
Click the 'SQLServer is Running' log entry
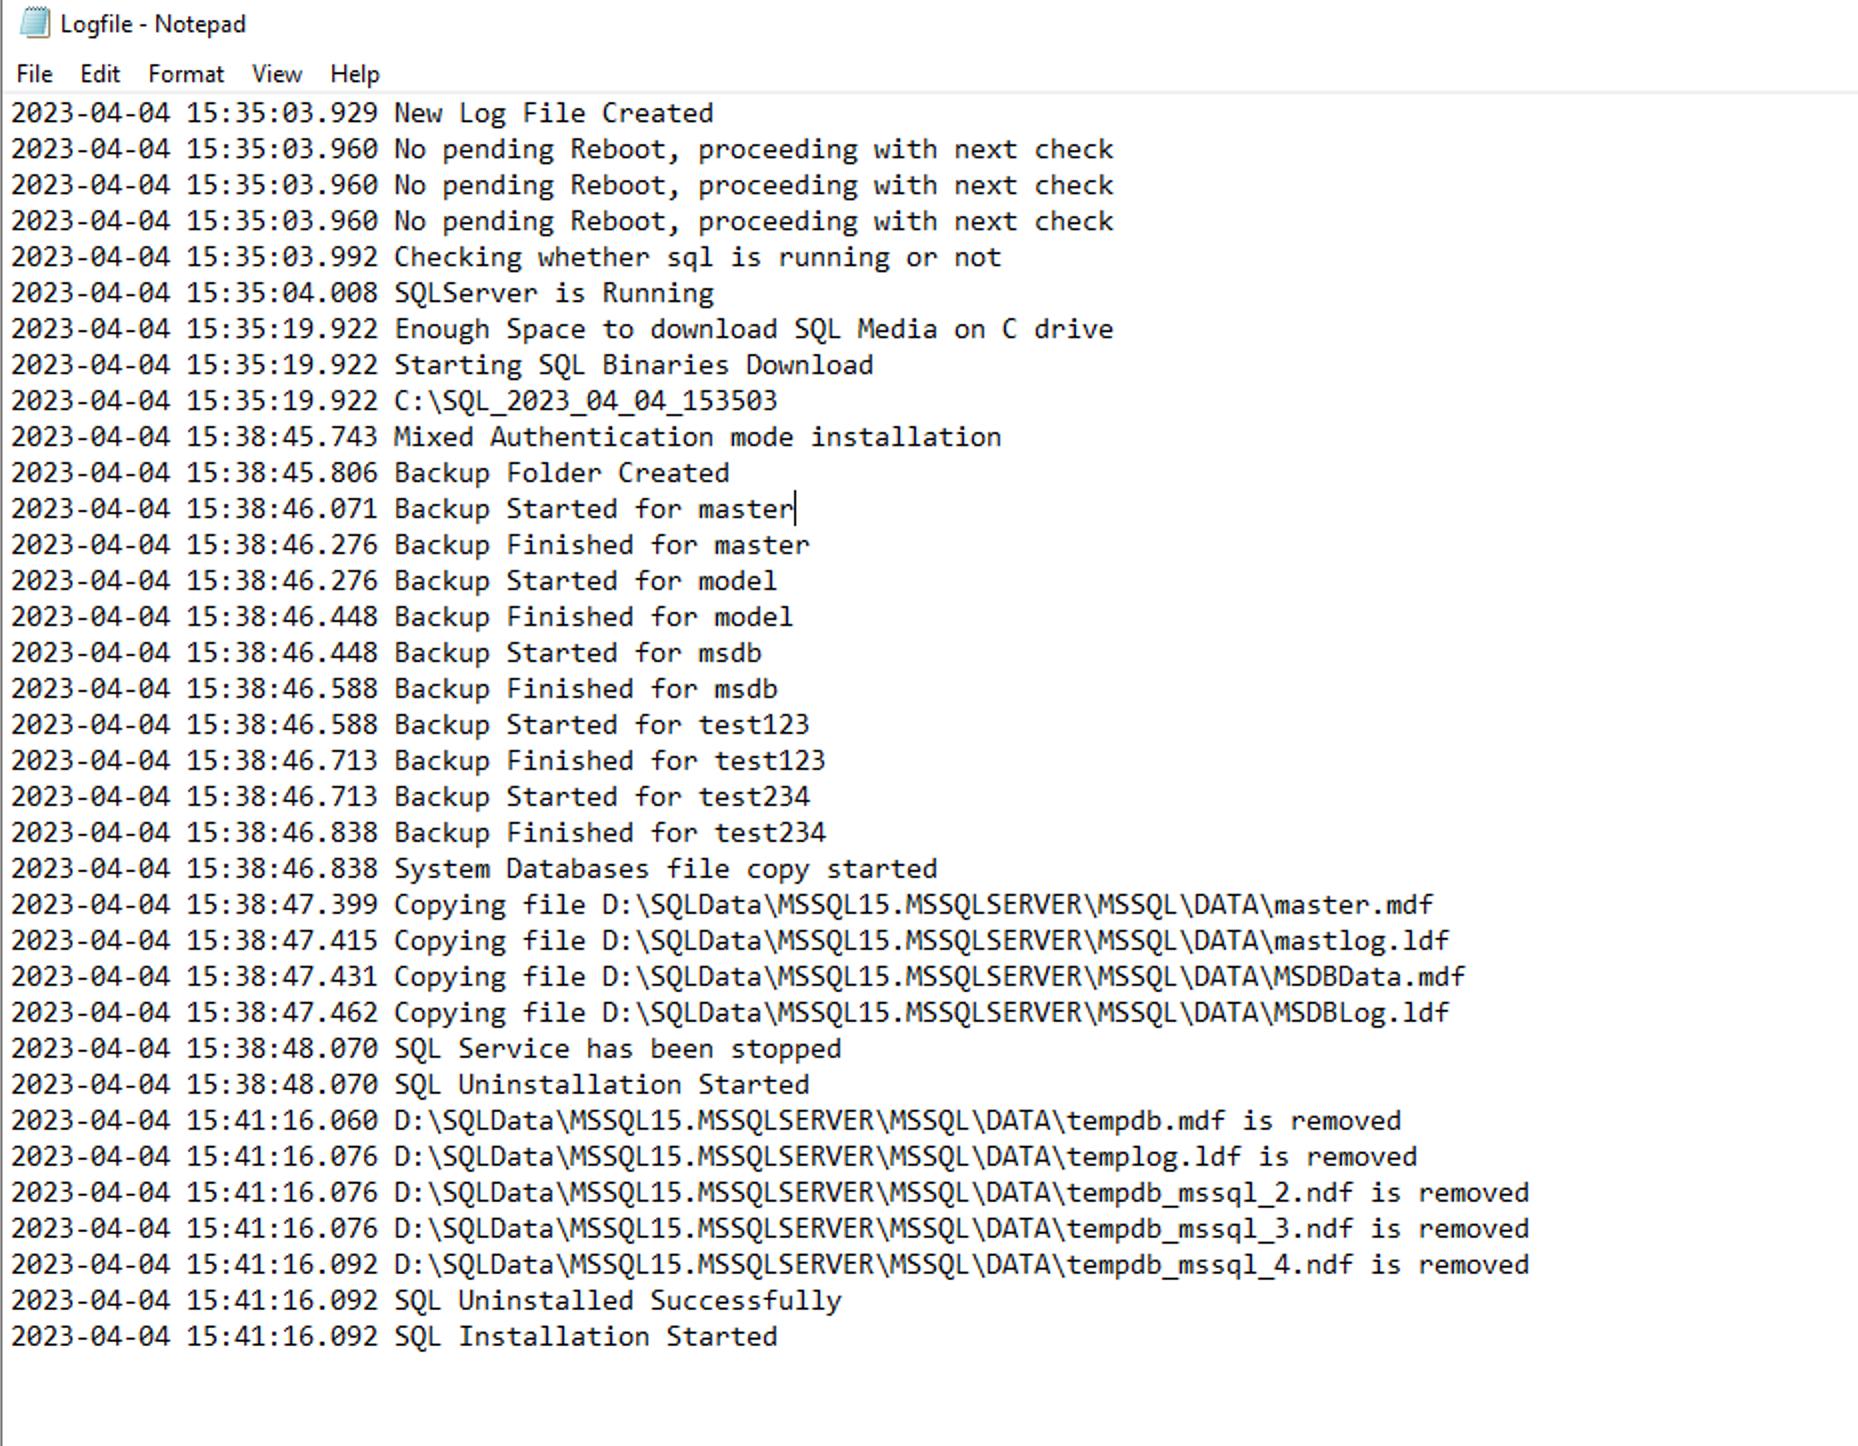click(x=553, y=292)
